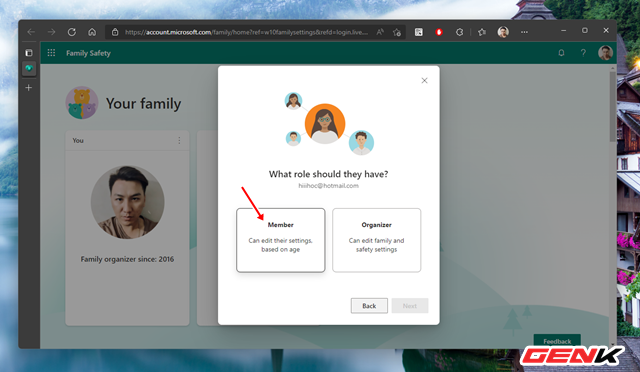Choose the Member role card
640x372 pixels.
point(281,240)
